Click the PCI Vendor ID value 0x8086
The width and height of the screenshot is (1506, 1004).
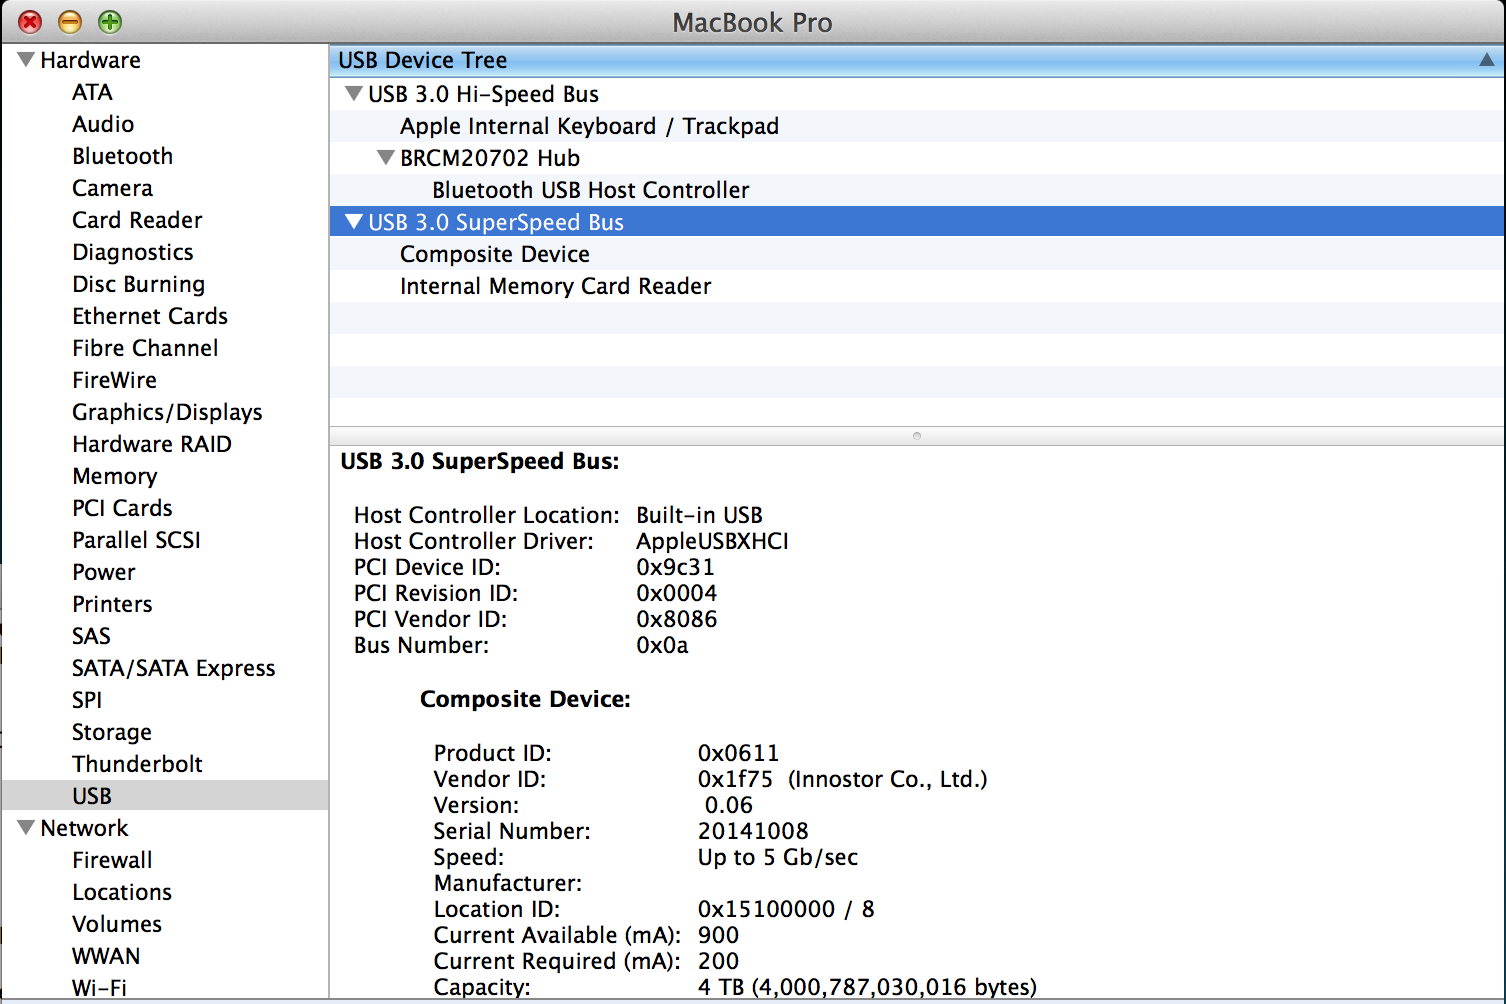click(677, 619)
